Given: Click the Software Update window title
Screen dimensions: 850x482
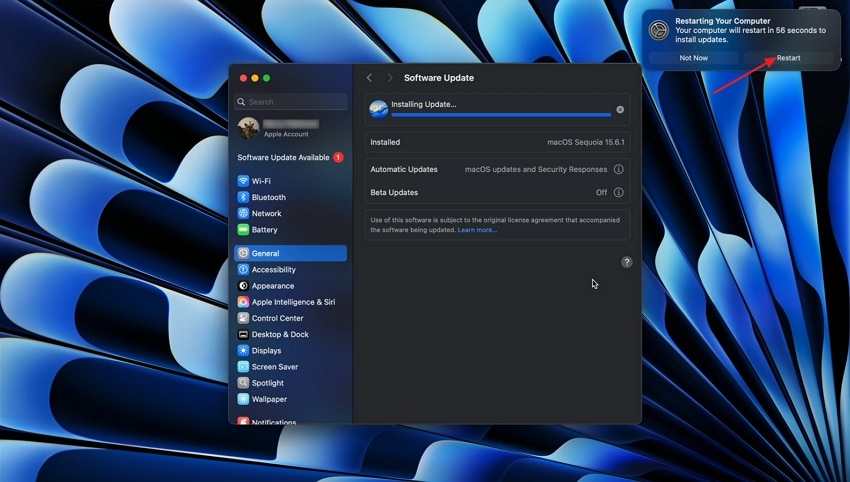Looking at the screenshot, I should click(439, 78).
